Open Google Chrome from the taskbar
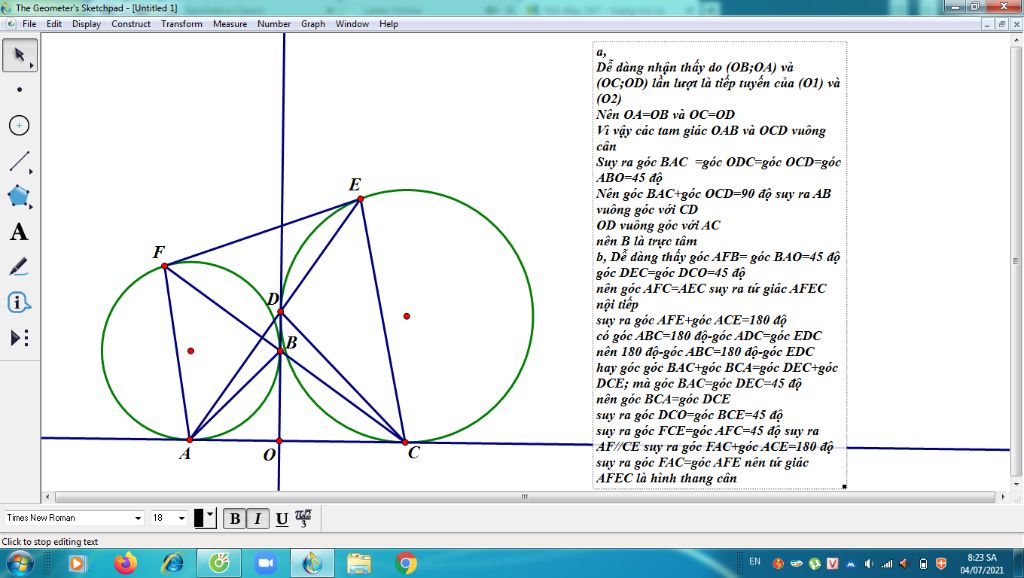1024x578 pixels. pos(406,563)
